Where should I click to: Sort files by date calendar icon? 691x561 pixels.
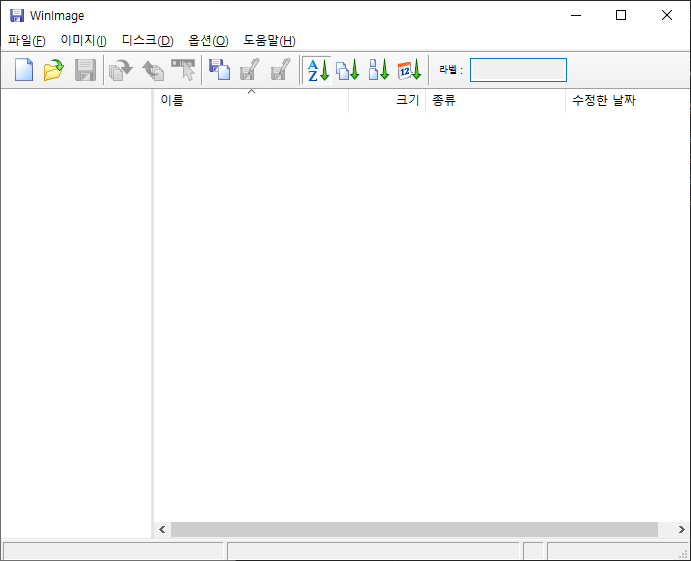tap(409, 70)
